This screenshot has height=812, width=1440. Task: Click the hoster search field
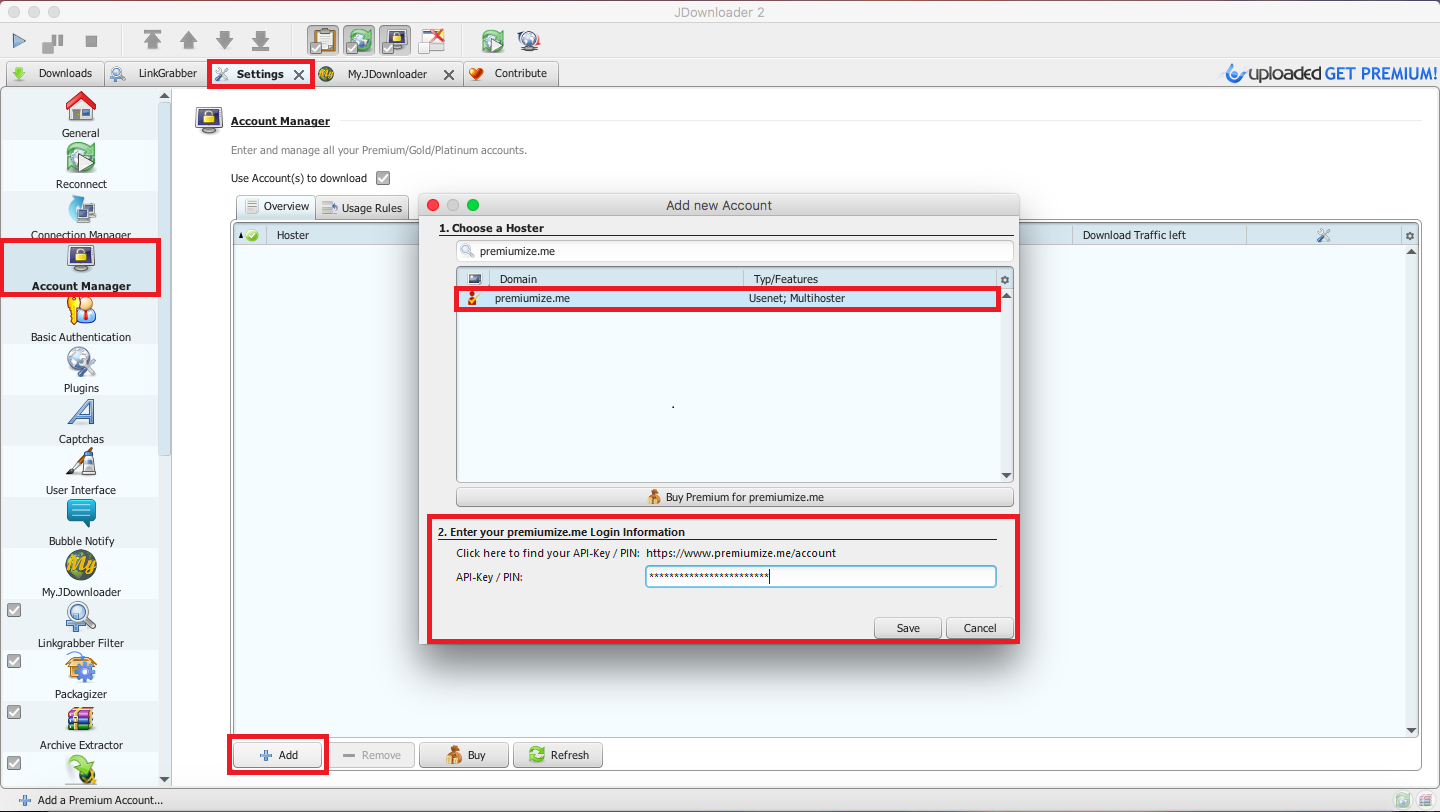(x=735, y=251)
